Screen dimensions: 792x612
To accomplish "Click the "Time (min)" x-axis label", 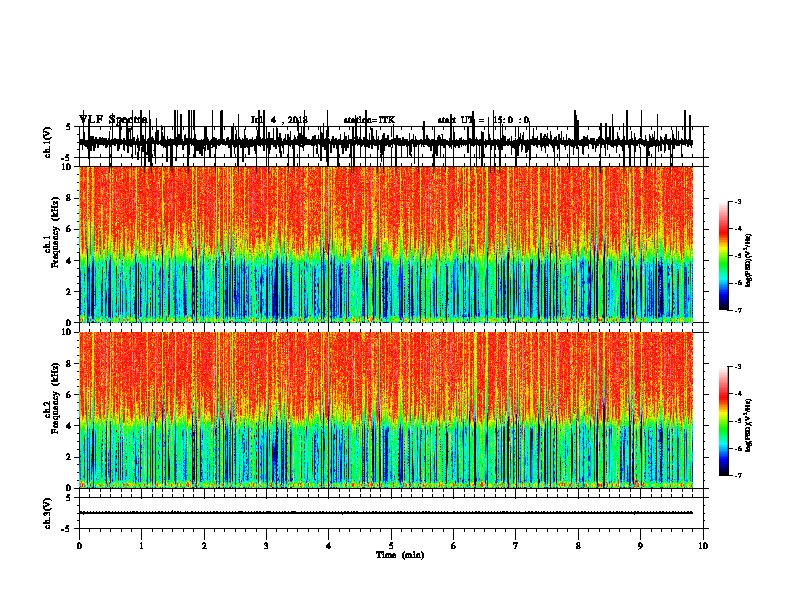I will pos(400,555).
